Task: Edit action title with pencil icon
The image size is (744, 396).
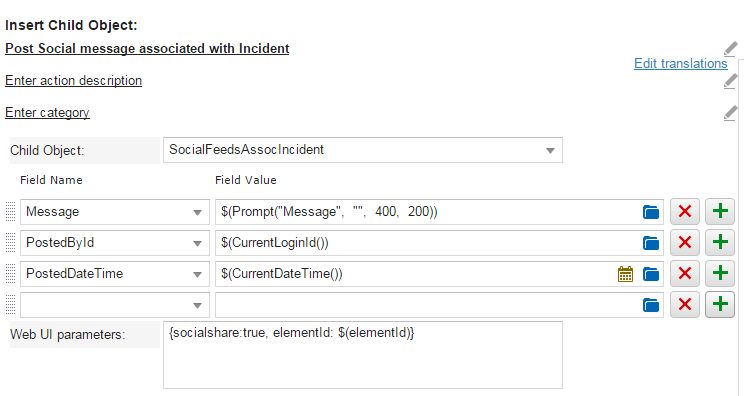Action: coord(731,49)
